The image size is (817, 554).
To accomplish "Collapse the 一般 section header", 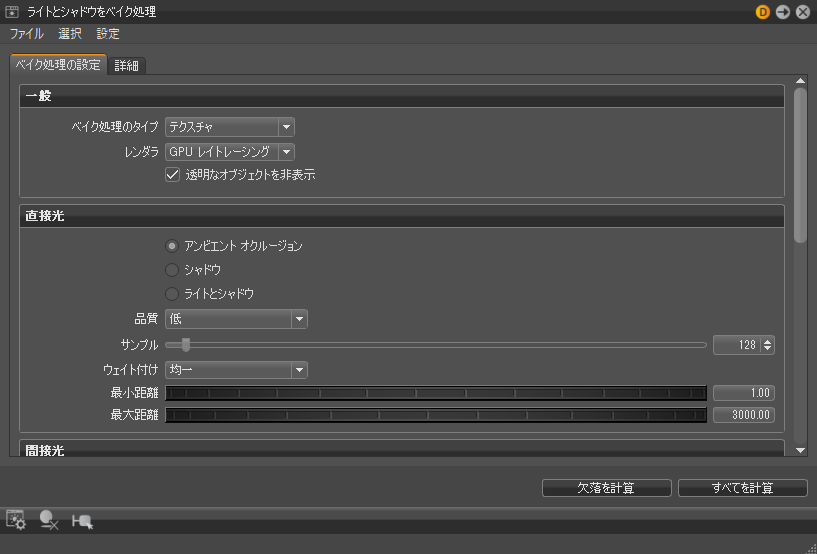I will click(402, 96).
